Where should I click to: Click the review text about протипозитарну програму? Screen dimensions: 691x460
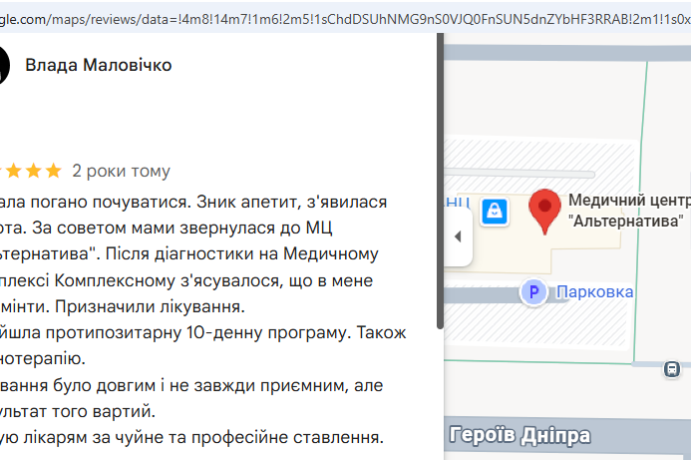pos(203,333)
